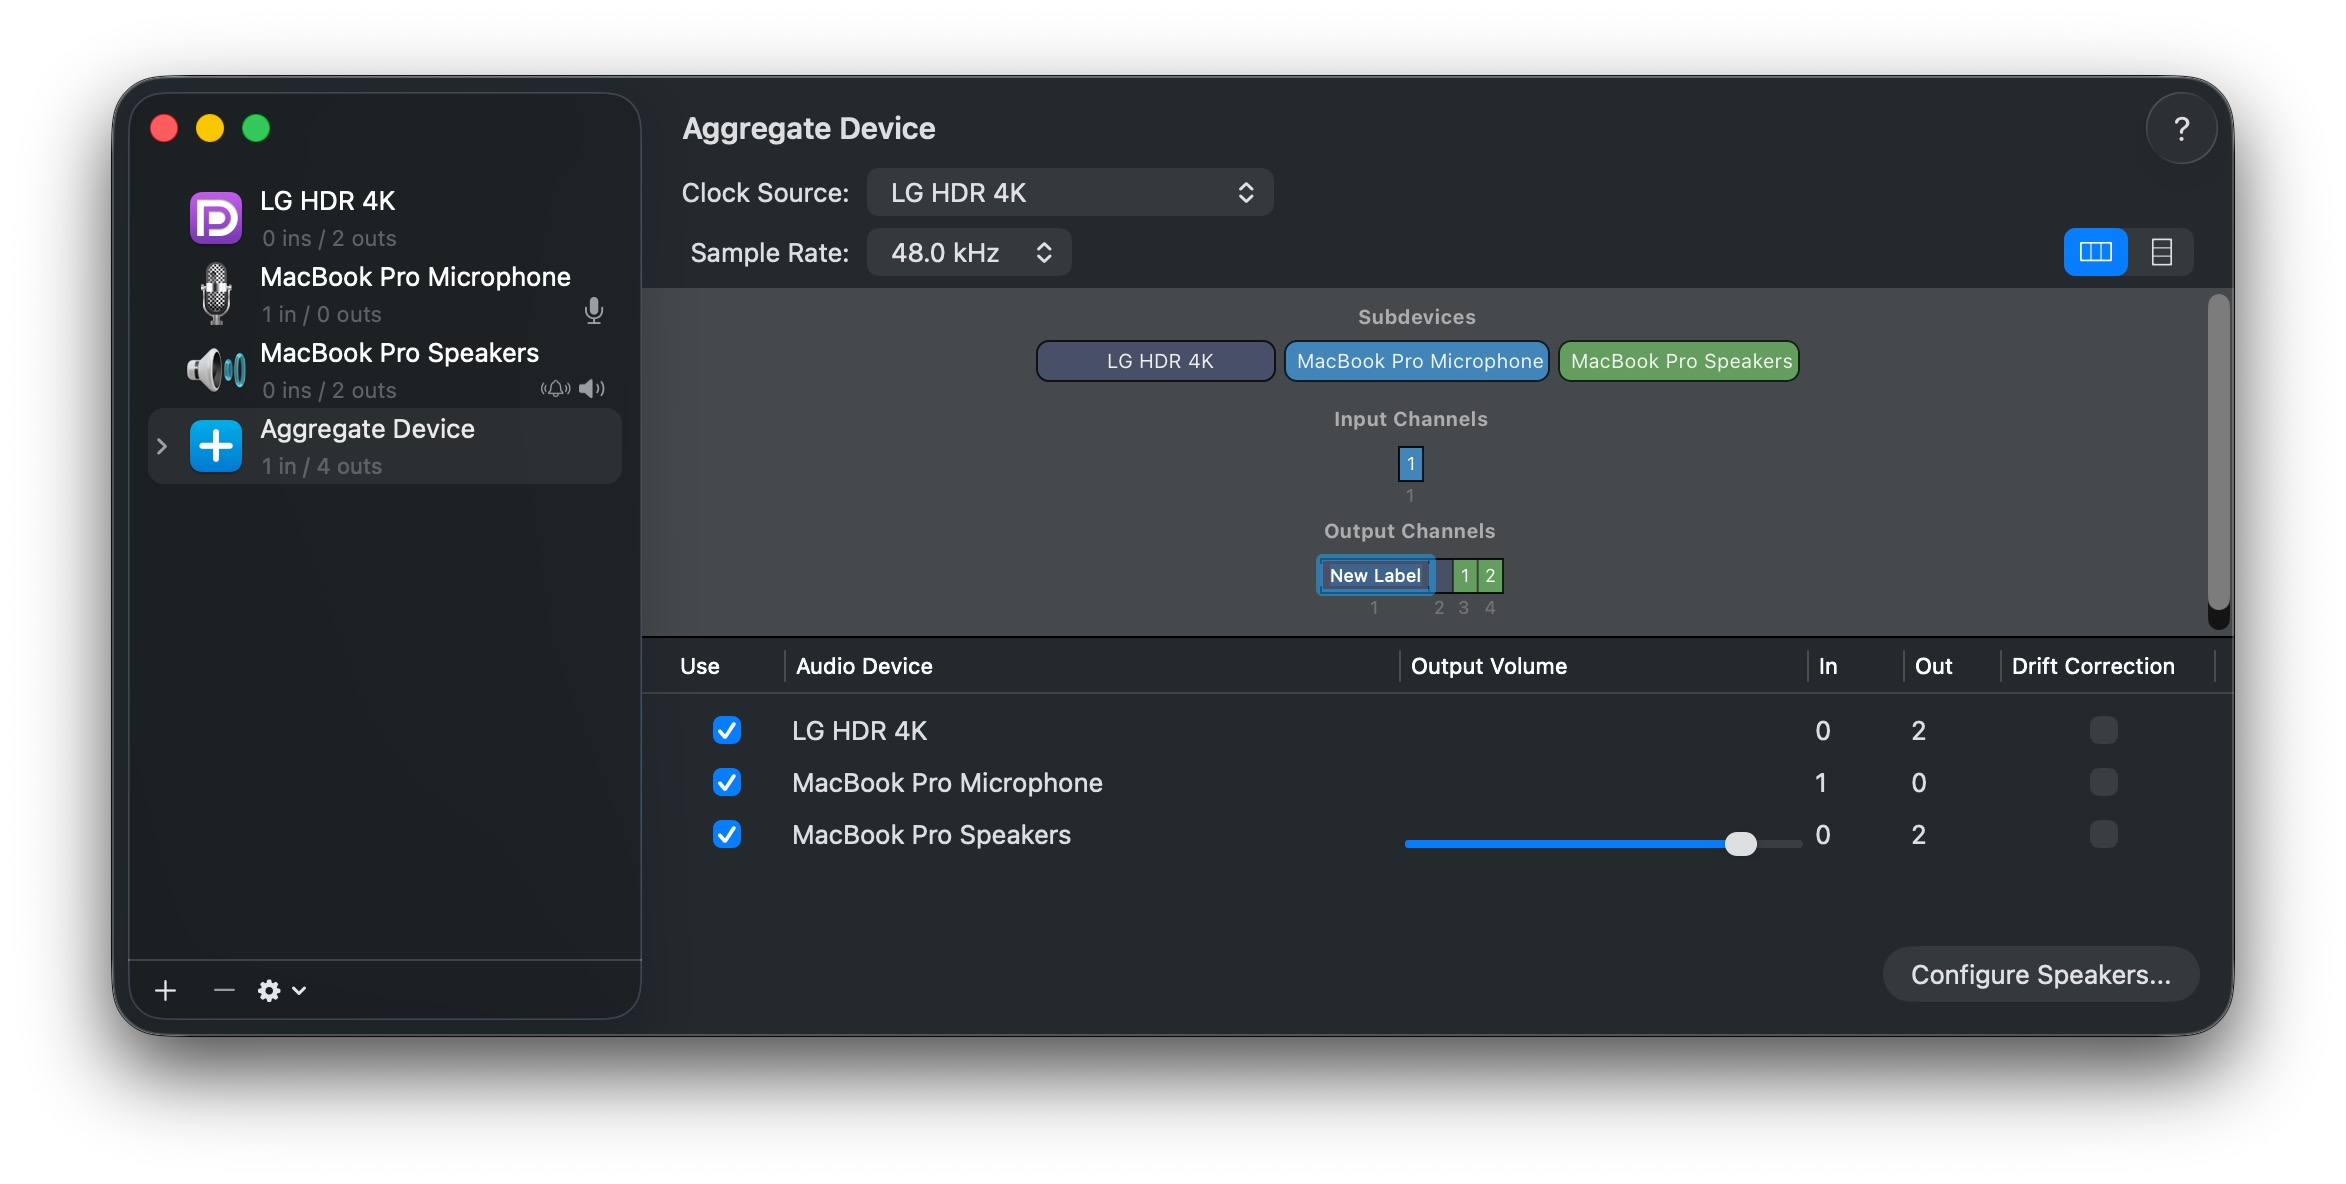Enable Drift Correction for LG HDR 4K
Viewport: 2346px width, 1184px height.
pos(2104,730)
